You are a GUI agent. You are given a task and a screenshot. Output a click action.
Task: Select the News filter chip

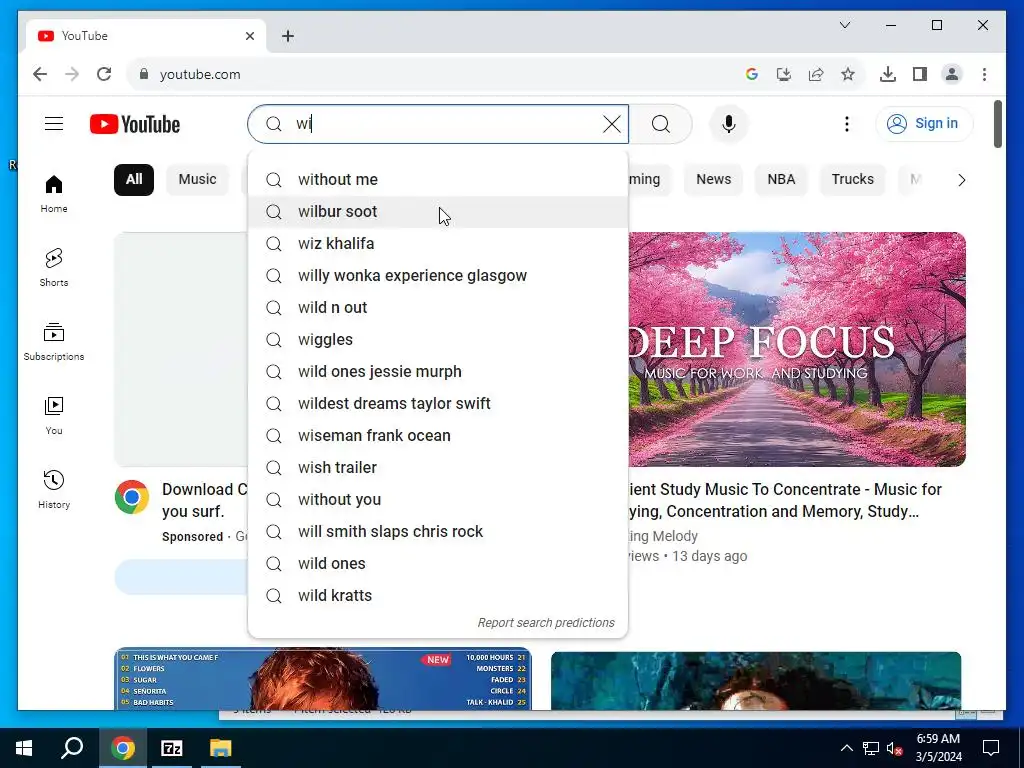click(x=713, y=180)
